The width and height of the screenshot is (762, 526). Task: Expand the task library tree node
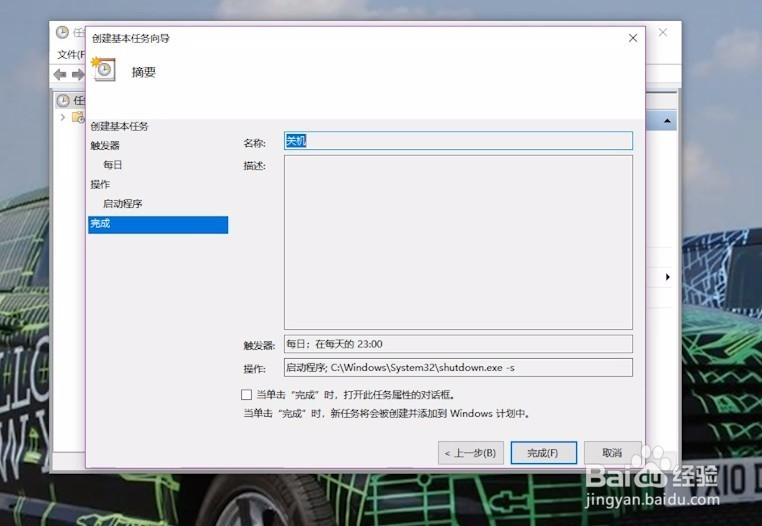[63, 117]
